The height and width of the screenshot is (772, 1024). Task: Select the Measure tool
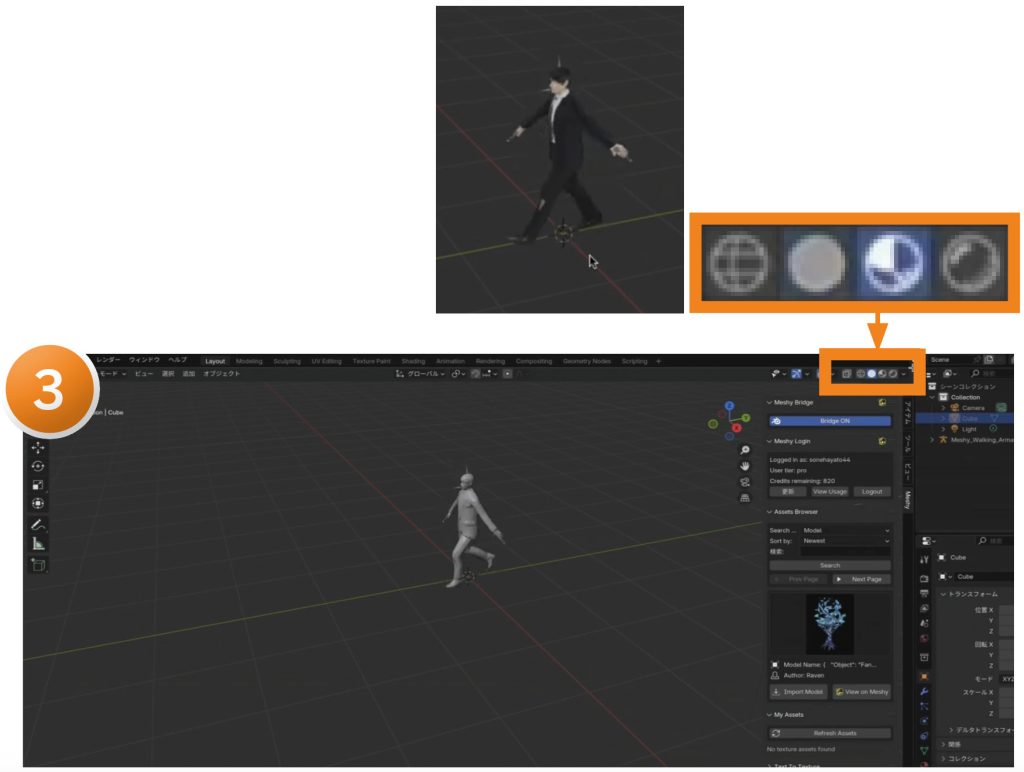[x=38, y=543]
